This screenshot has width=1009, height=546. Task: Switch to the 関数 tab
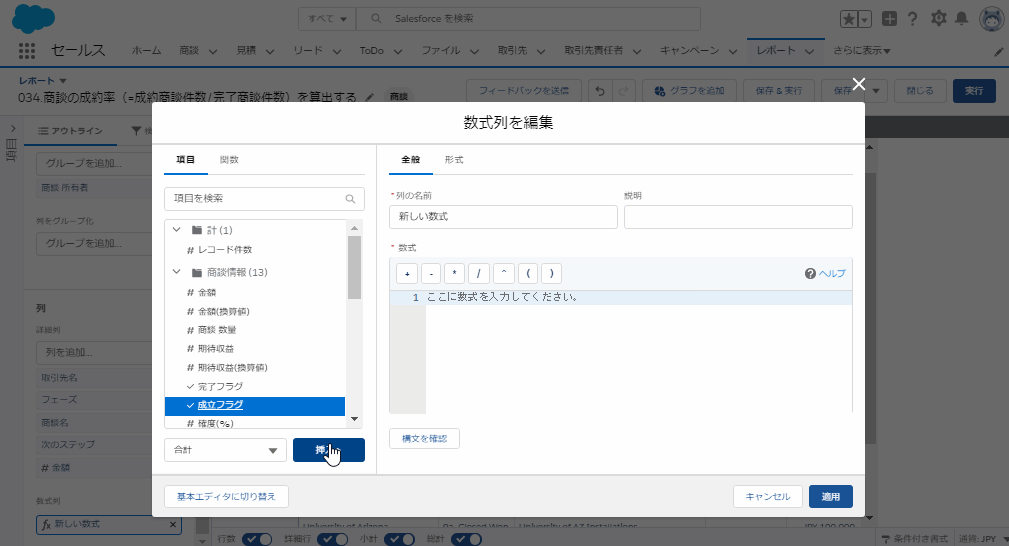pyautogui.click(x=229, y=160)
